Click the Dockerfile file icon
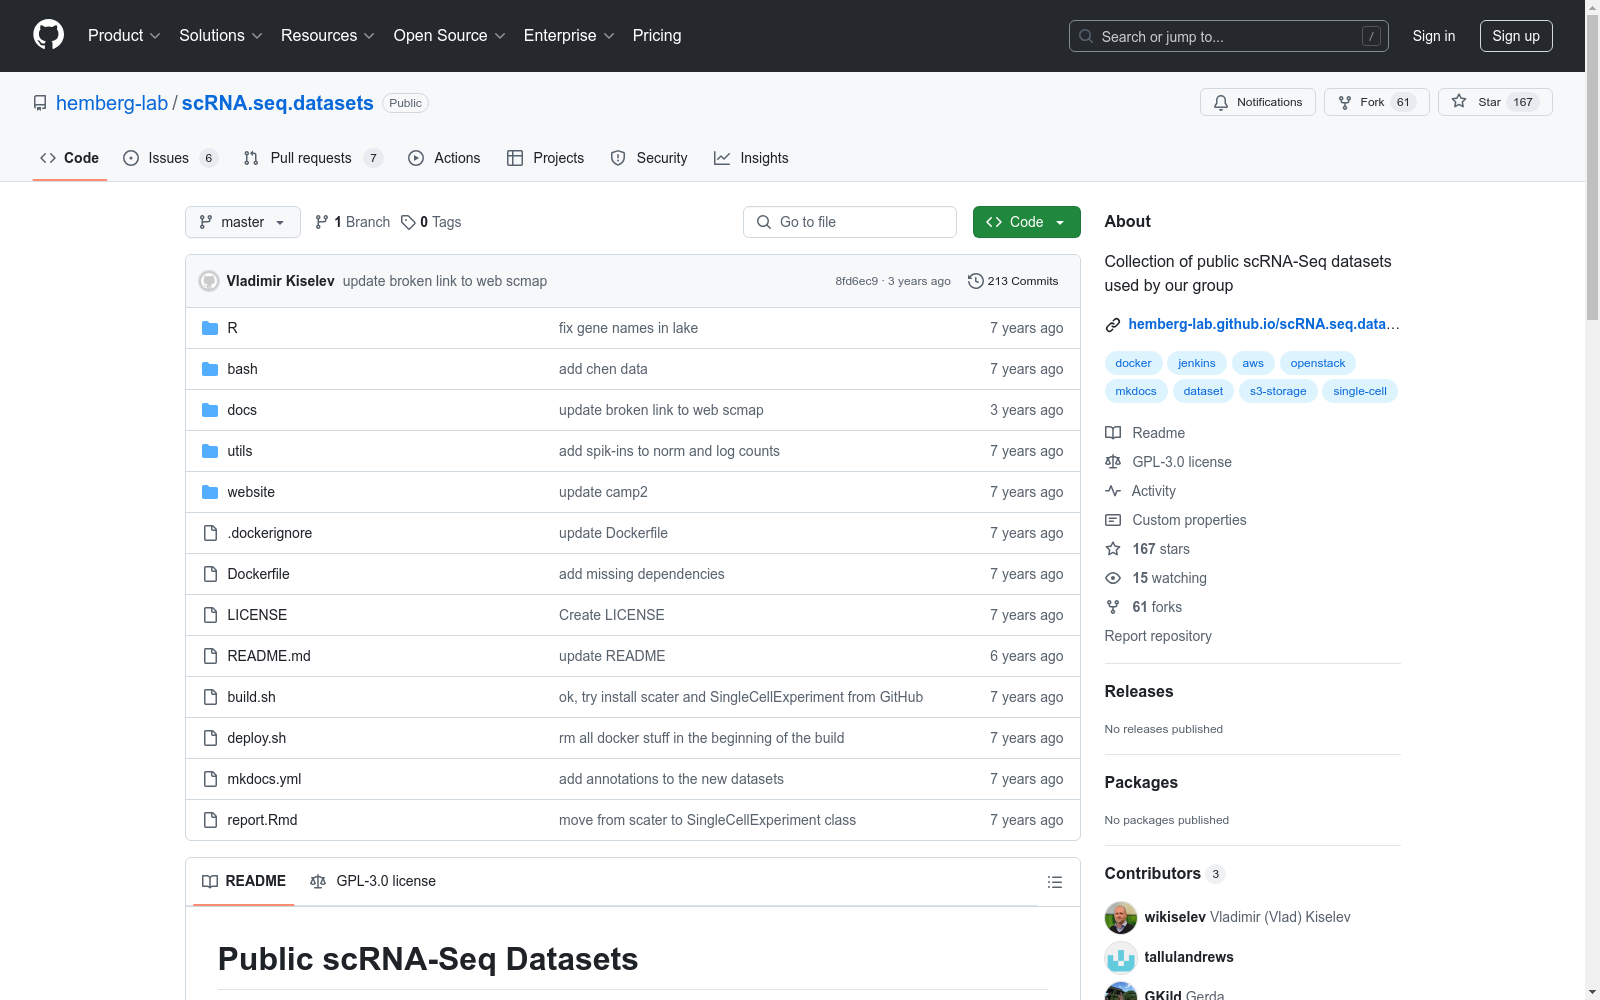 click(210, 574)
